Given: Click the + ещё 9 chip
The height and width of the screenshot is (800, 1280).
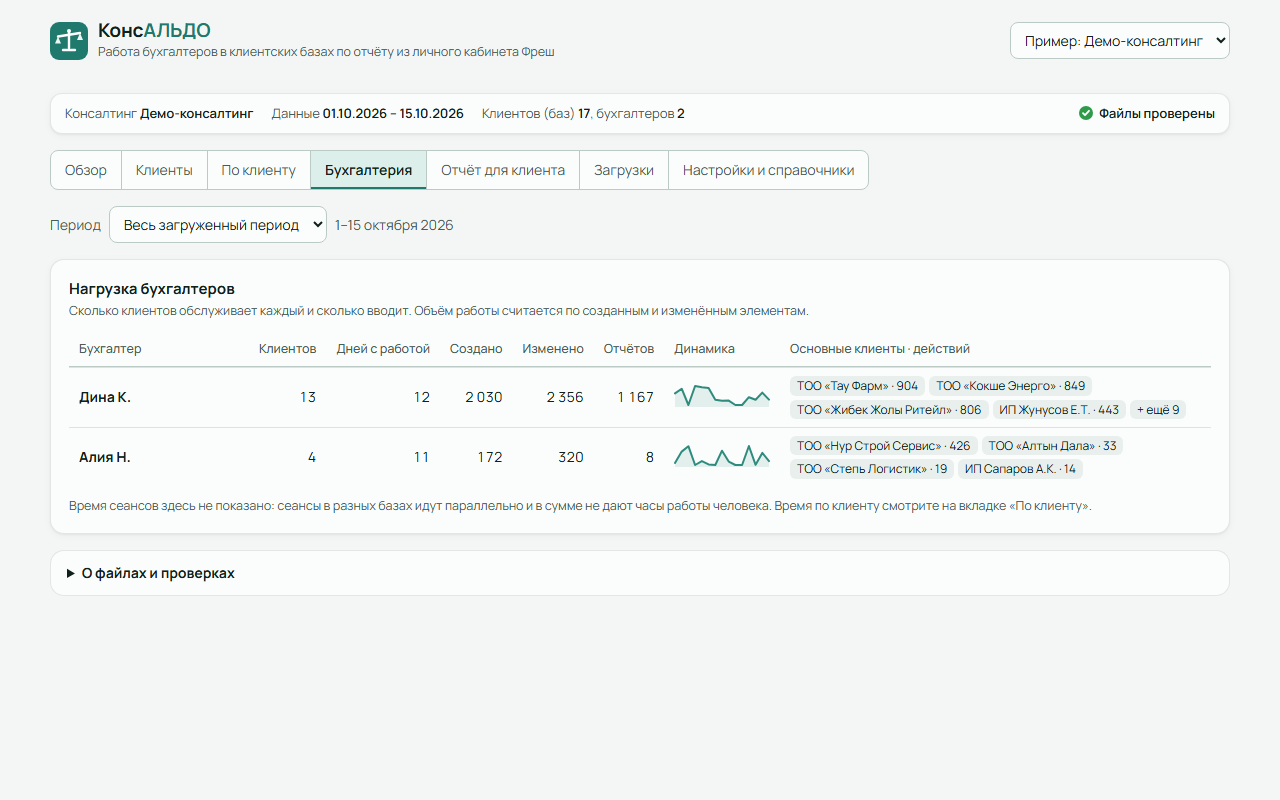Looking at the screenshot, I should (1158, 410).
